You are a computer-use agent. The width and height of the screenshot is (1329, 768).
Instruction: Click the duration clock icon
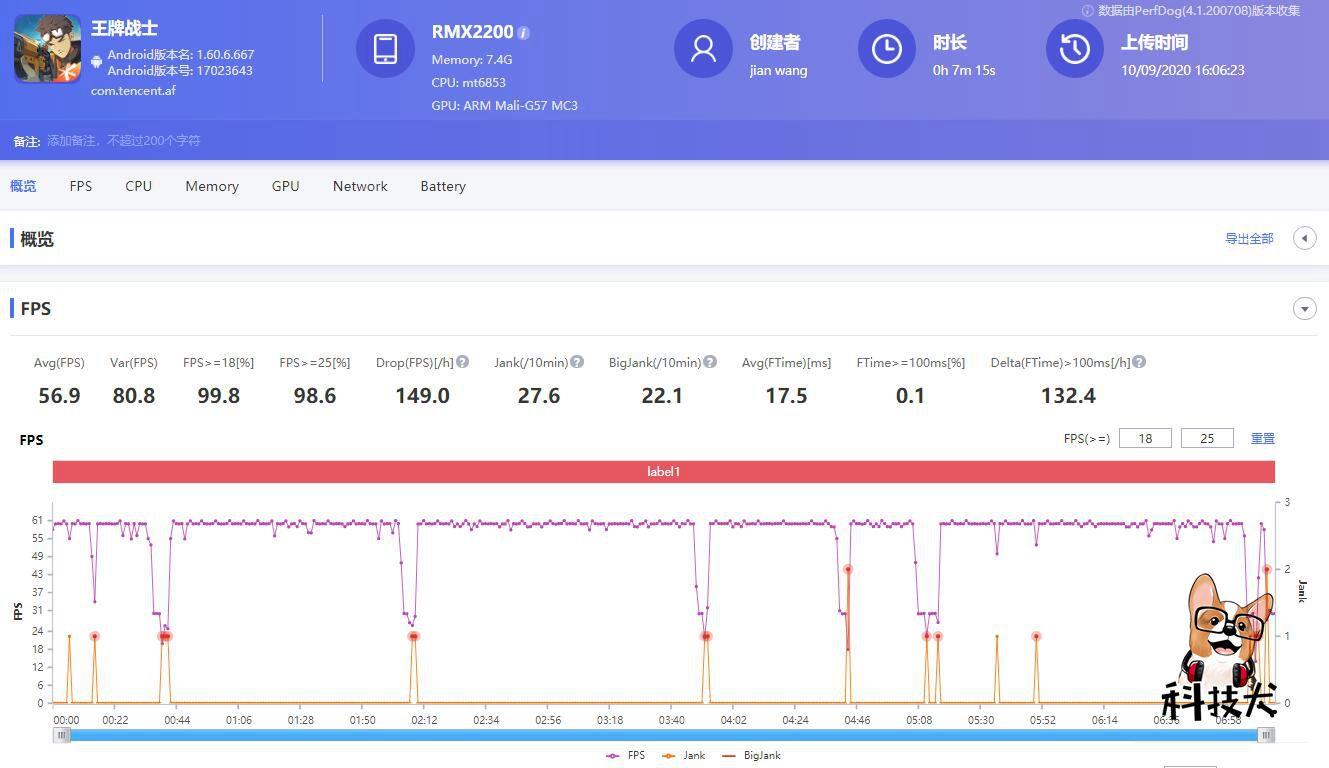pos(886,48)
